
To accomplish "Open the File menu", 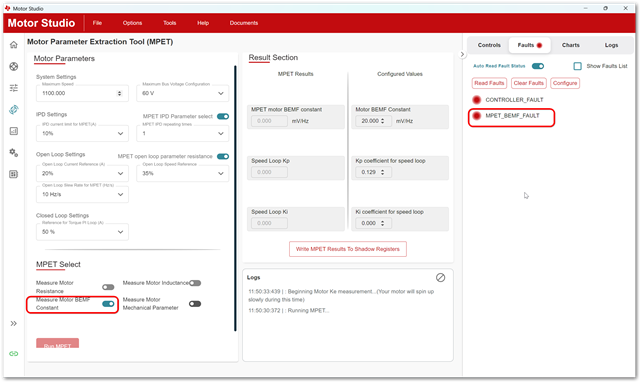I will (x=97, y=23).
